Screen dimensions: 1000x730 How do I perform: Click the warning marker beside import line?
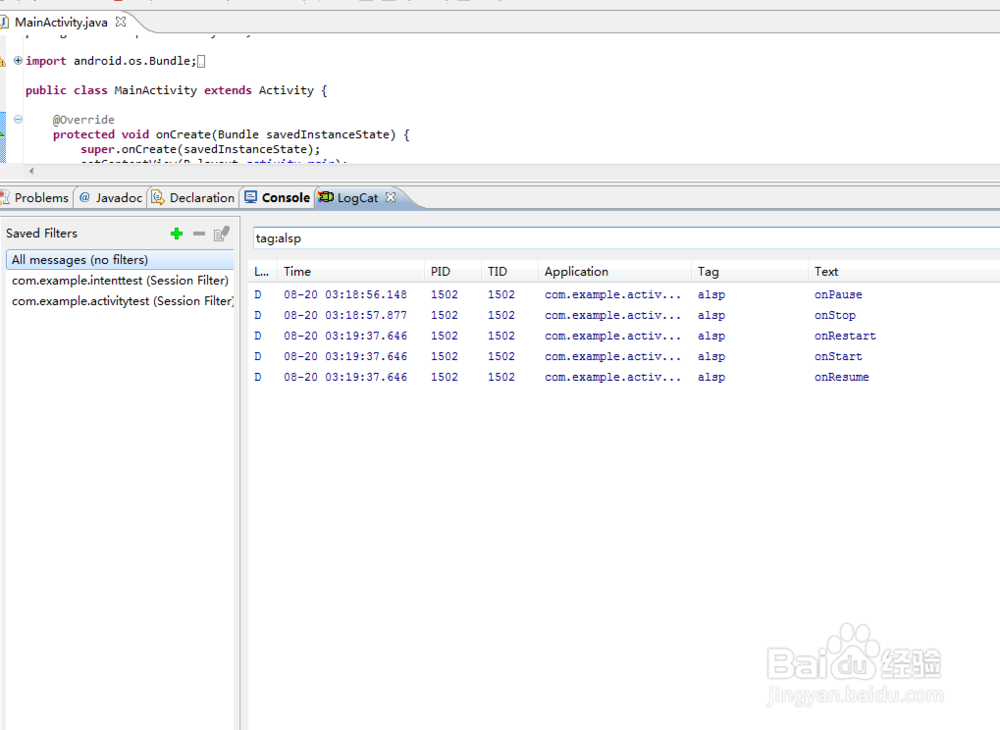tap(3, 61)
